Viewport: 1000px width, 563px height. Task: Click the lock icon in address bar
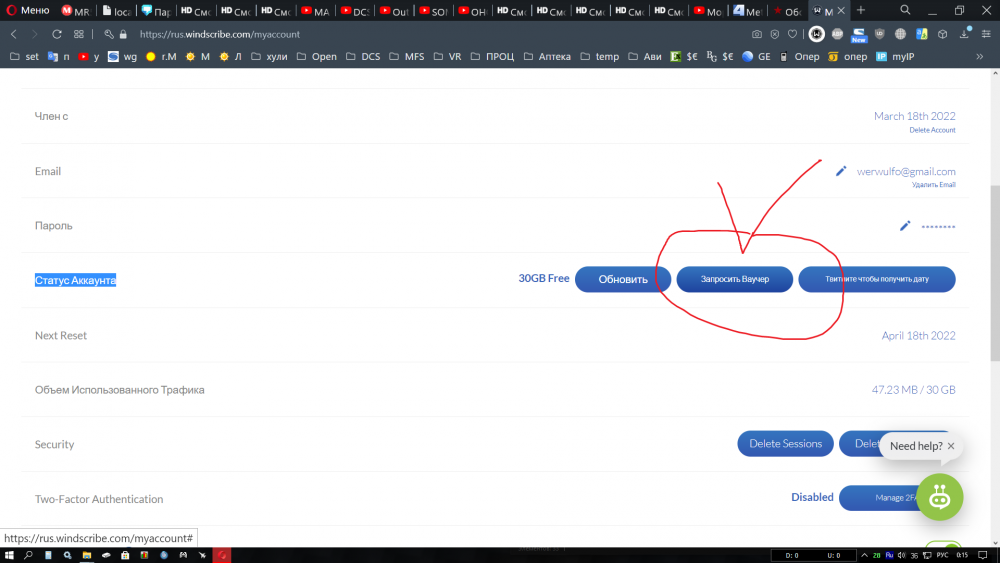[123, 34]
